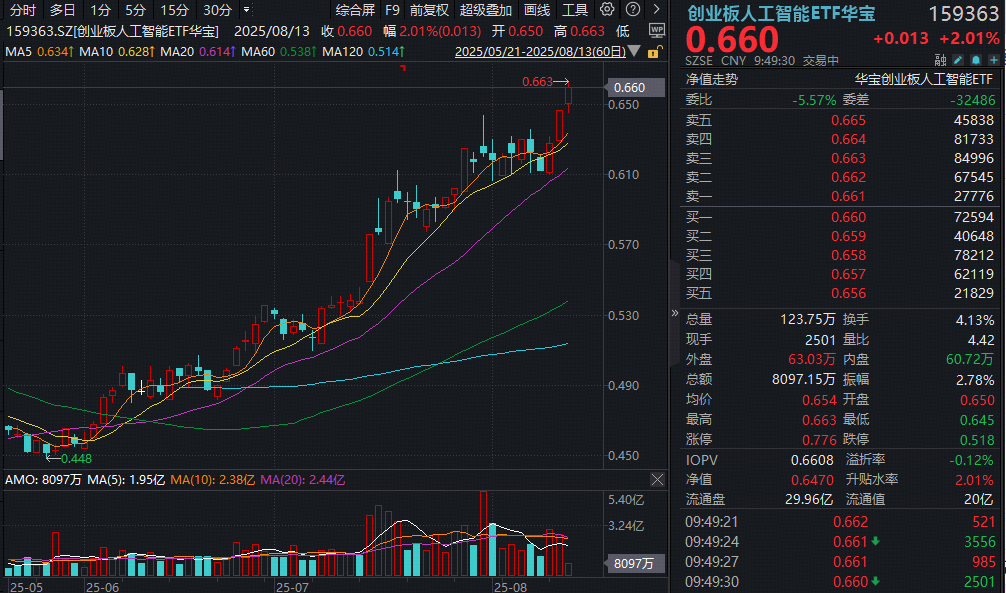Click the 华宝创业板人工智能ETF fund name link

(924, 80)
